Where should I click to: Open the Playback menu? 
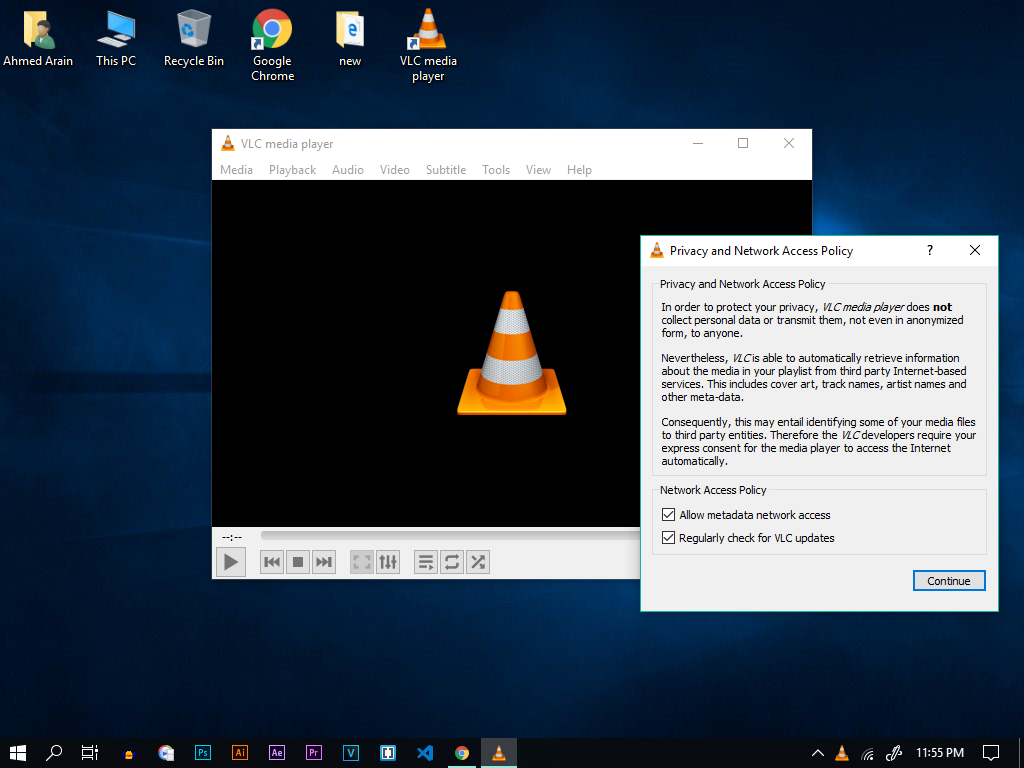[x=292, y=170]
